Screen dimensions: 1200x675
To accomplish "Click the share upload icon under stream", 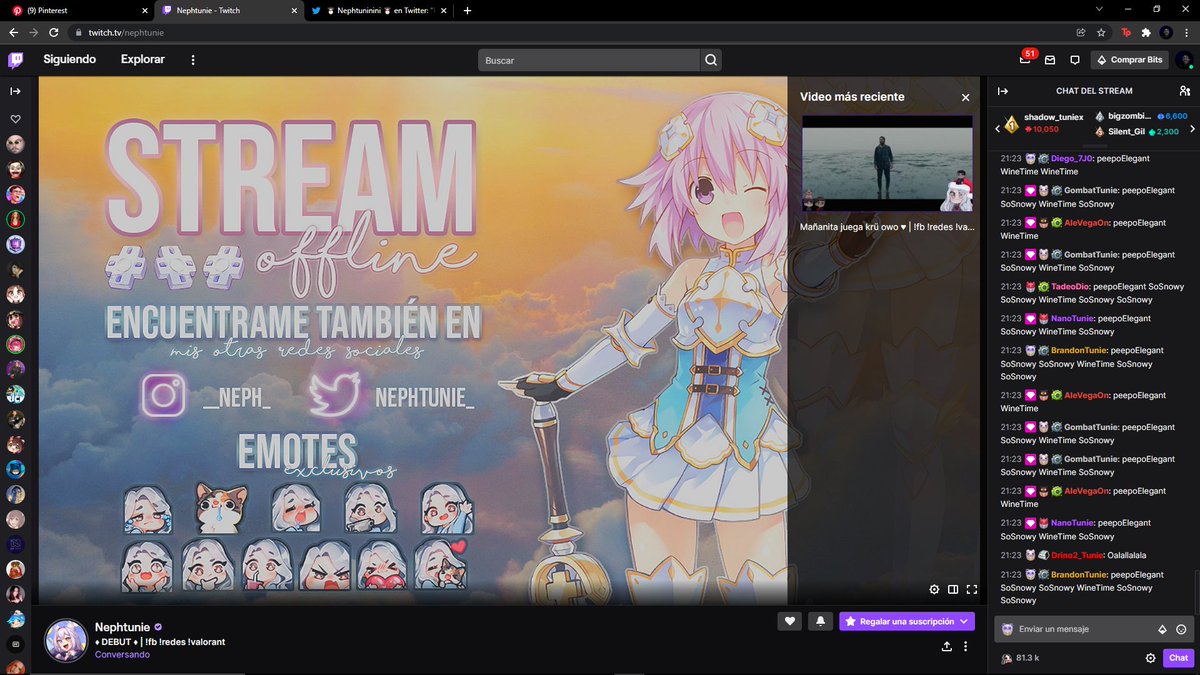I will (x=946, y=647).
